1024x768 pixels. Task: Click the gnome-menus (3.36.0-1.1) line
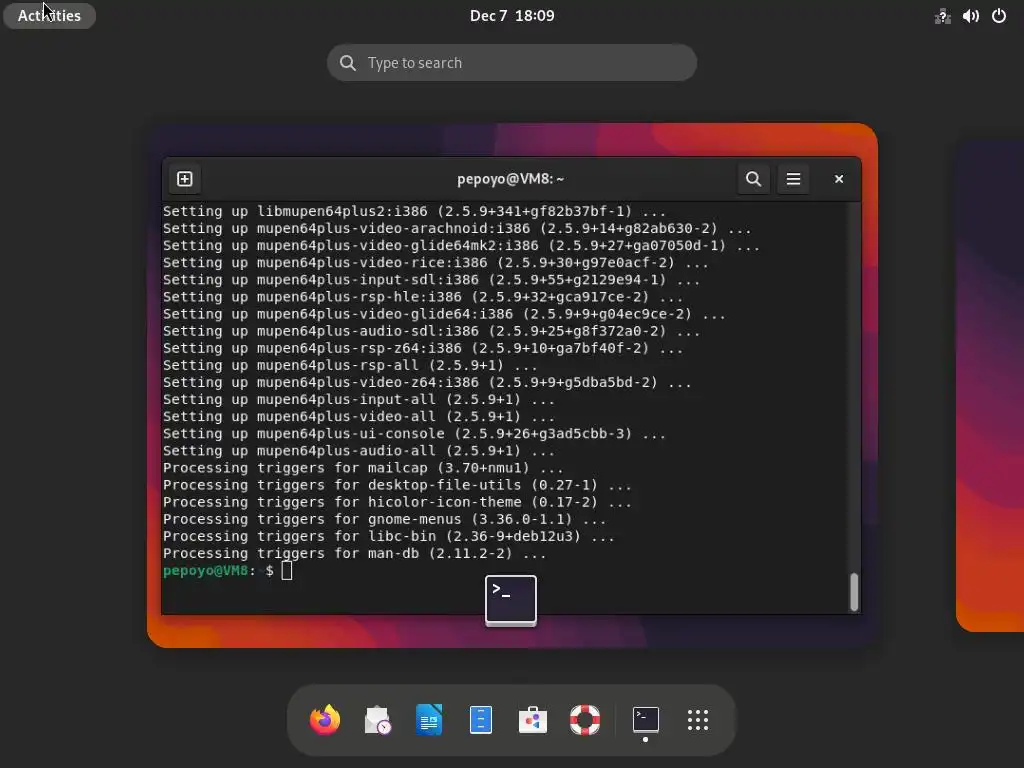[x=384, y=520]
